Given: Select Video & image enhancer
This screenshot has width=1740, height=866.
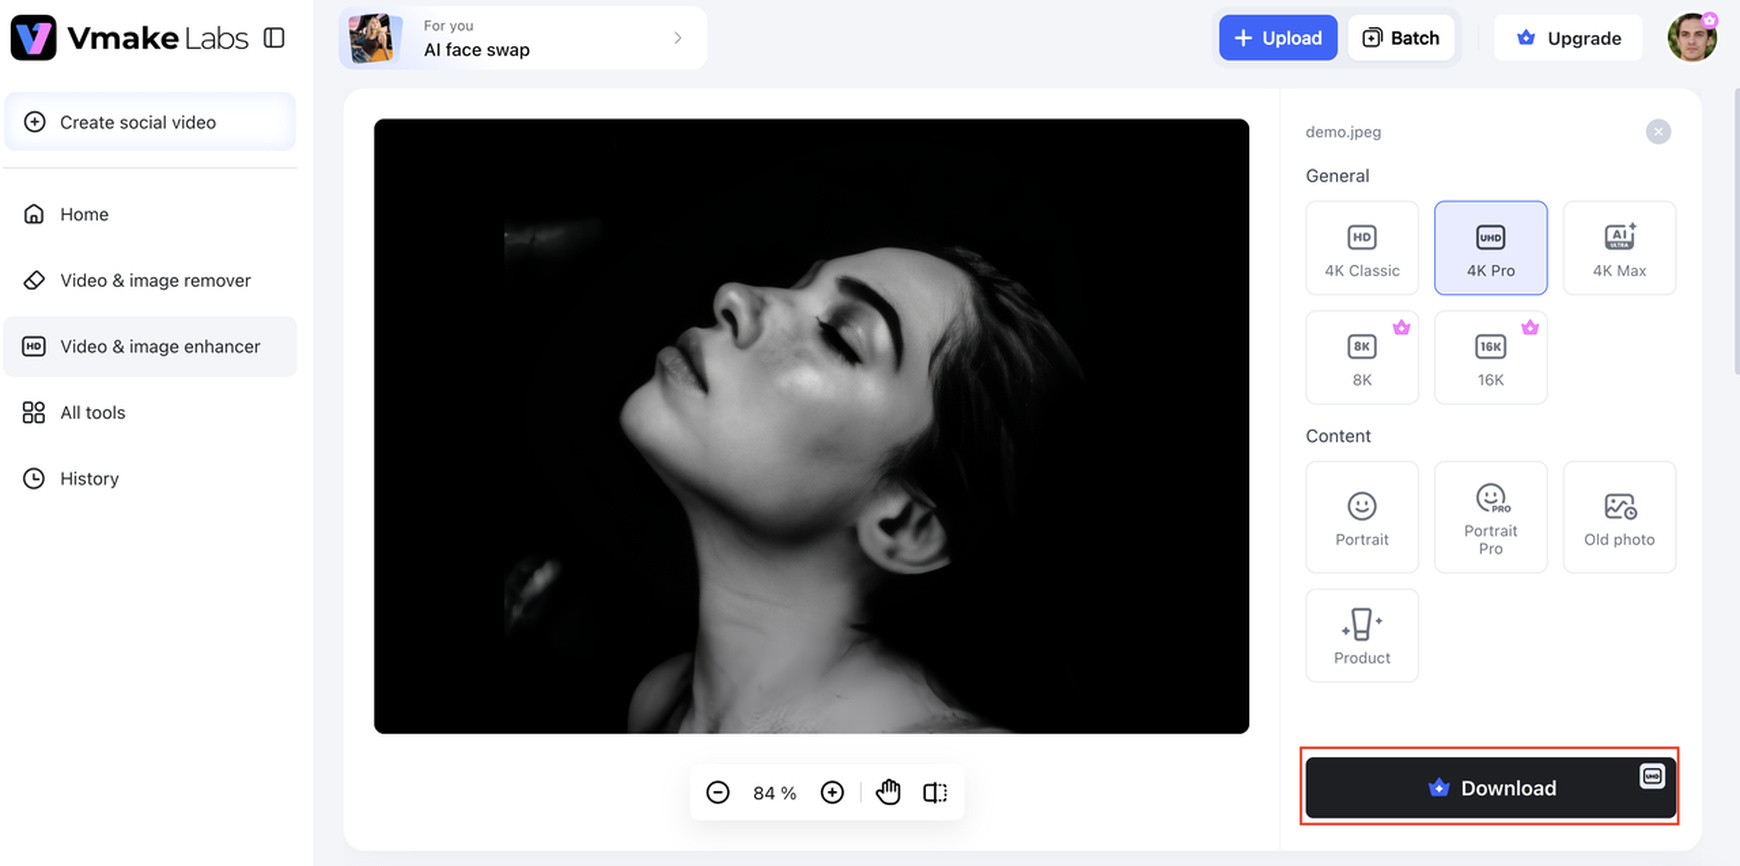Looking at the screenshot, I should [x=150, y=346].
